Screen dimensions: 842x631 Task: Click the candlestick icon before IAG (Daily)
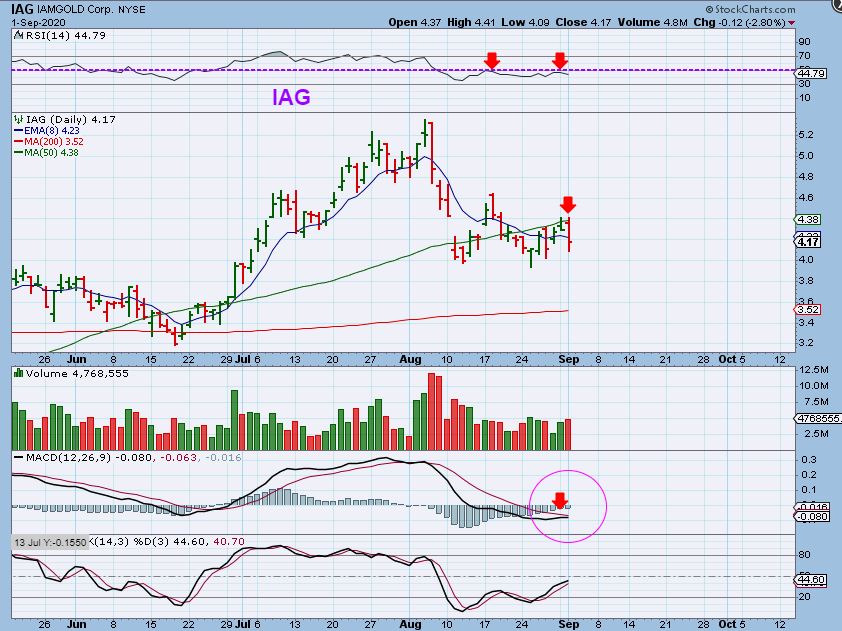click(18, 119)
